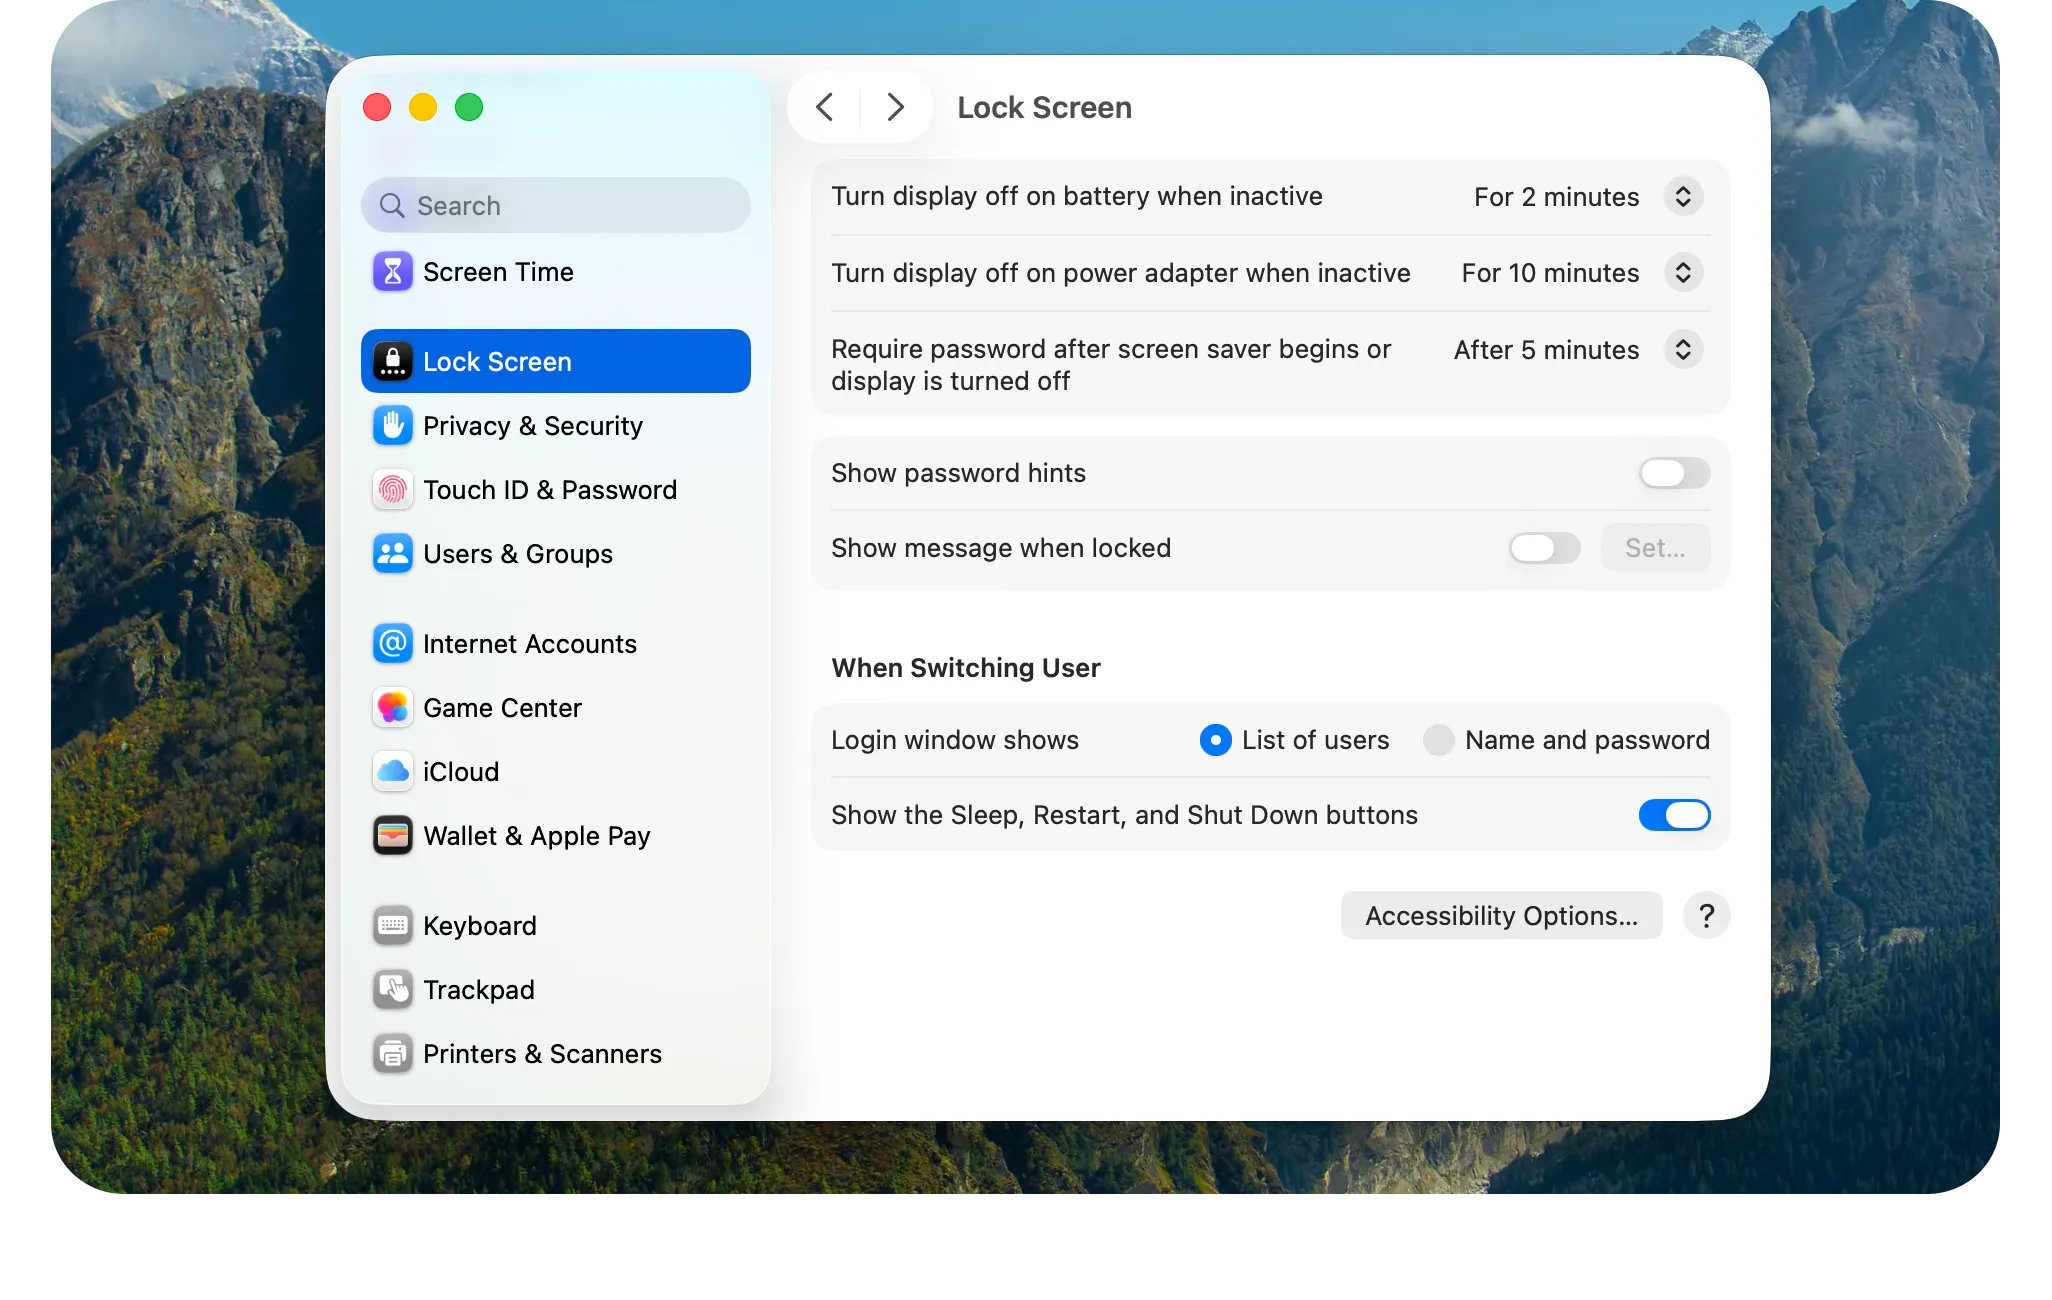The width and height of the screenshot is (2052, 1300).
Task: Click the Users & Groups people icon
Action: pyautogui.click(x=392, y=554)
